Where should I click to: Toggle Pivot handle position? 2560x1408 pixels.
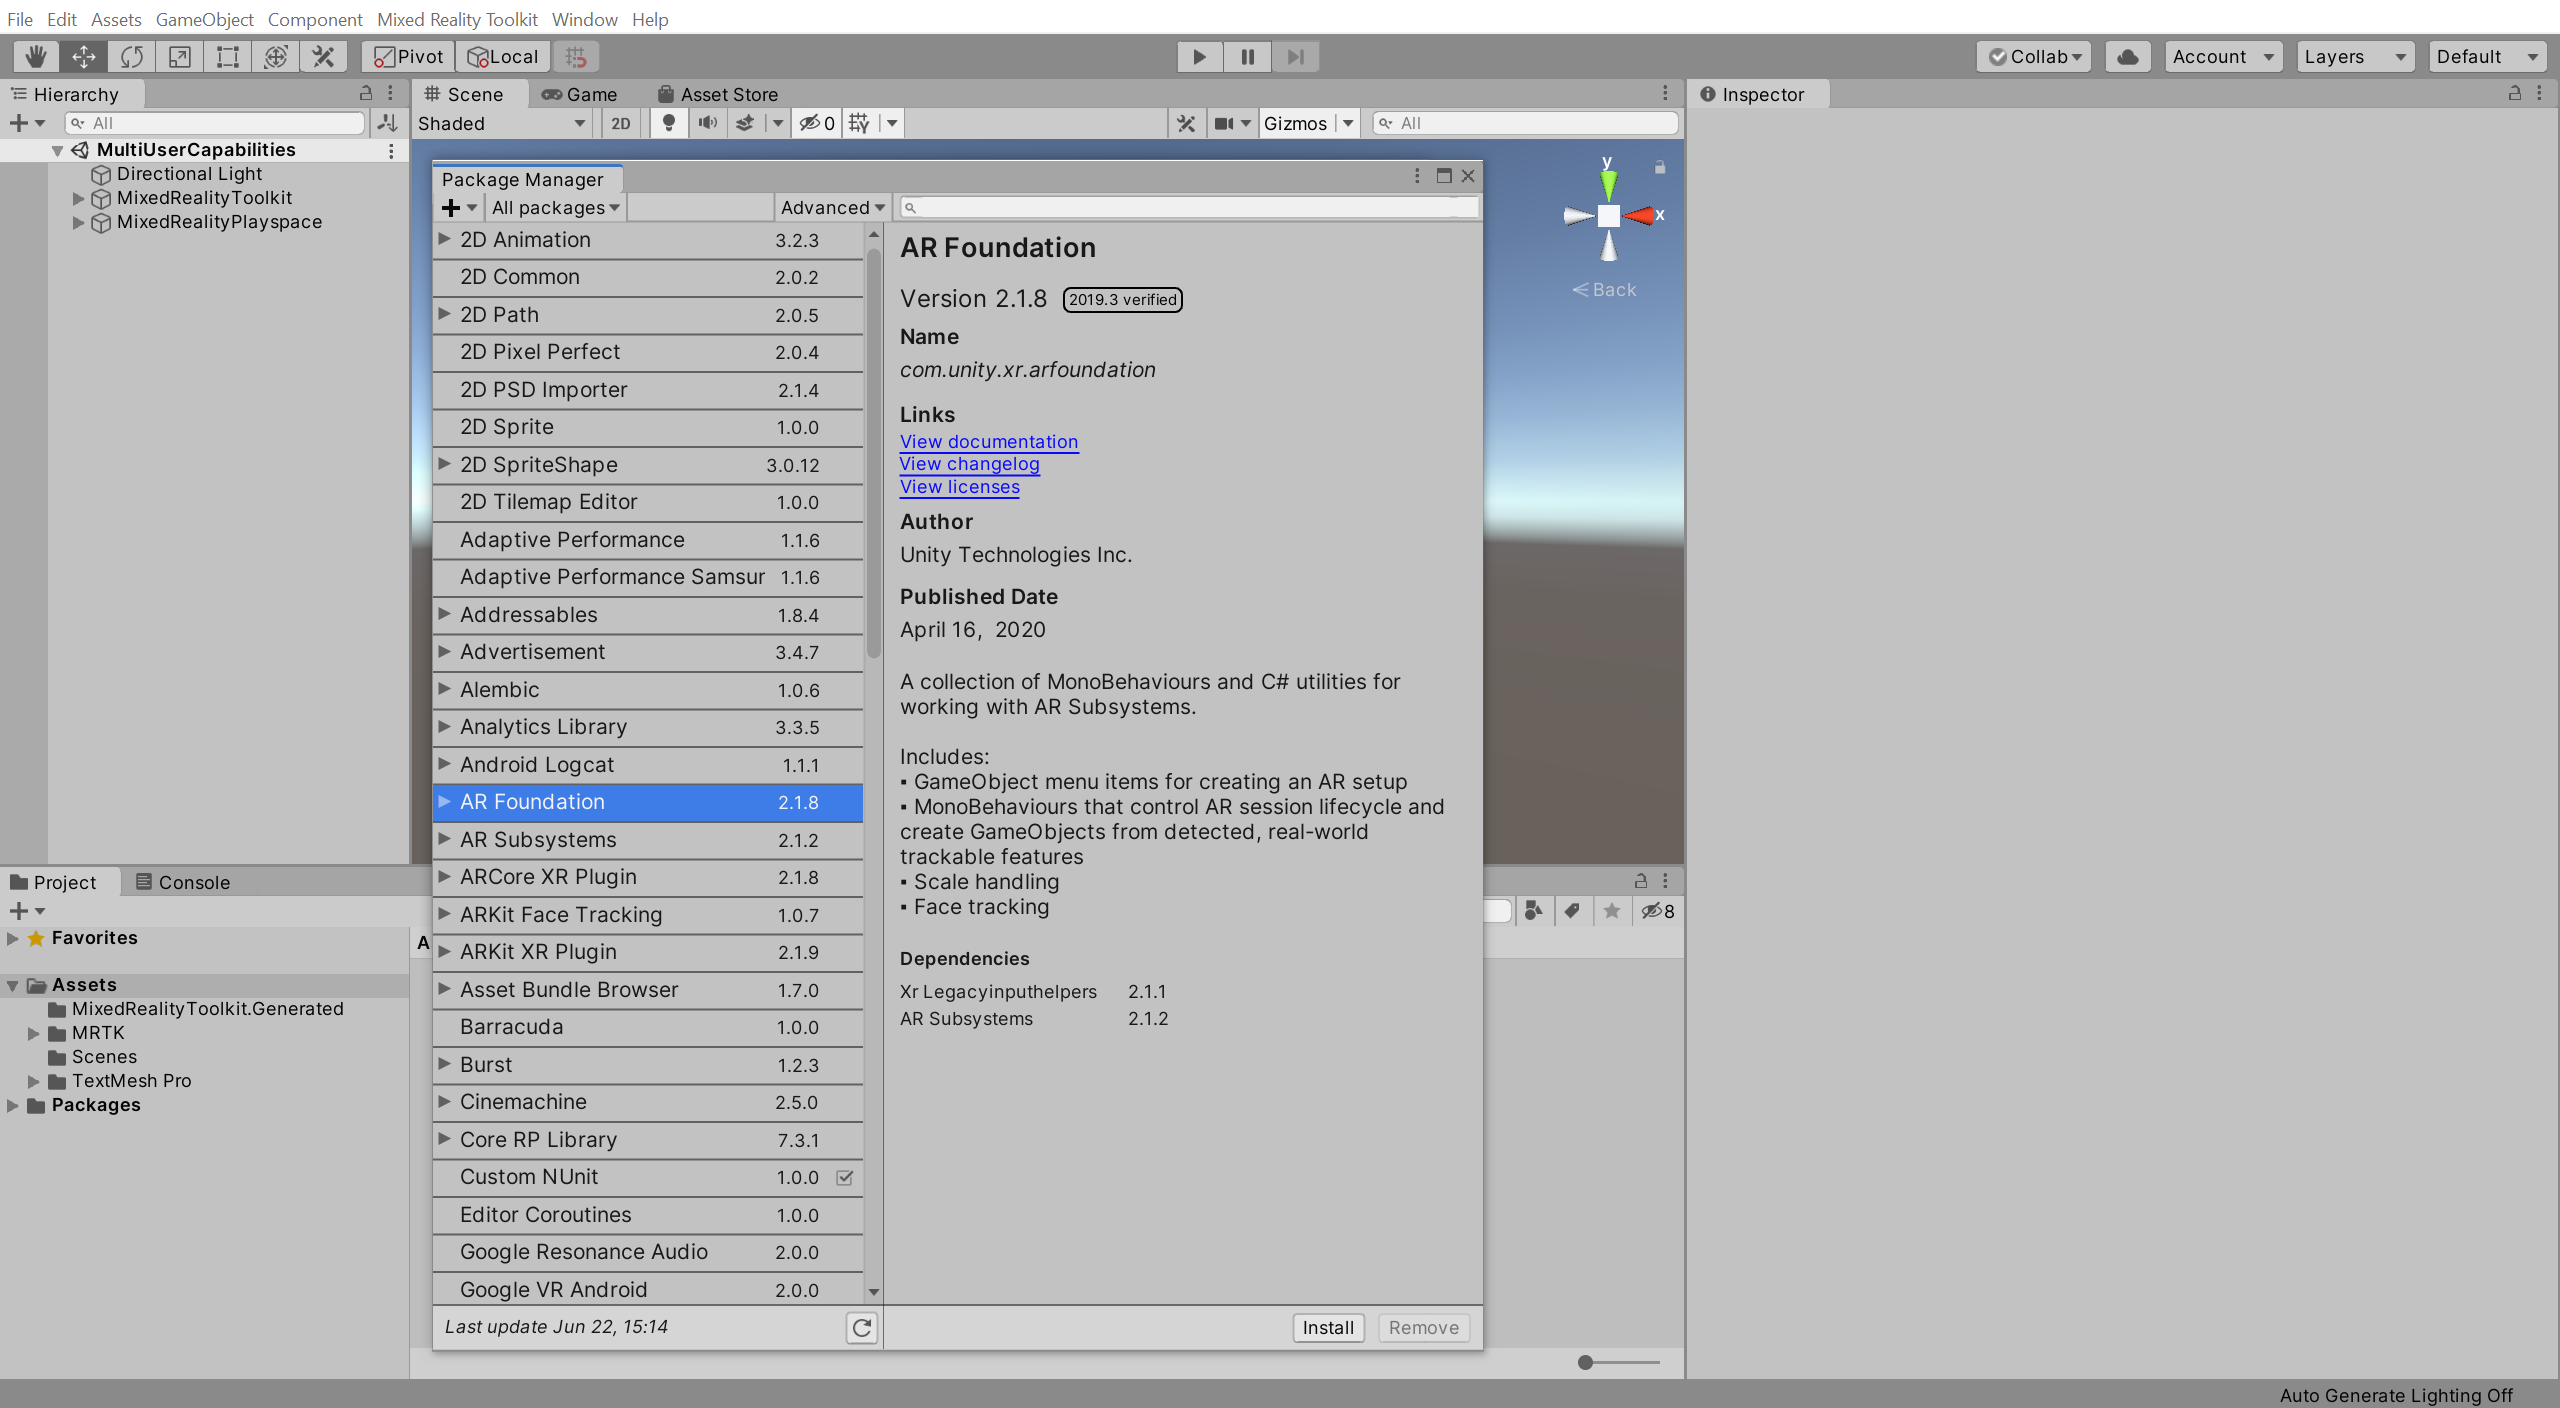409,57
